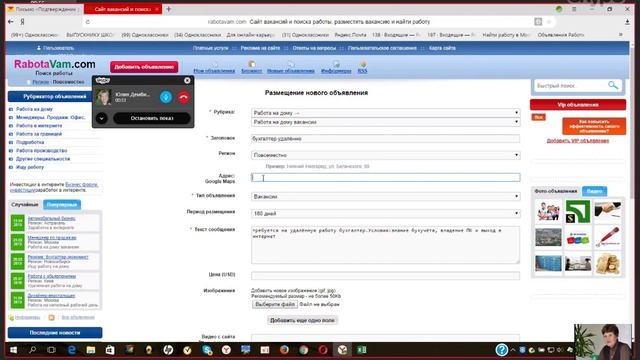This screenshot has width=640, height=360.
Task: Click the browser downloads arrow icon
Action: [627, 22]
